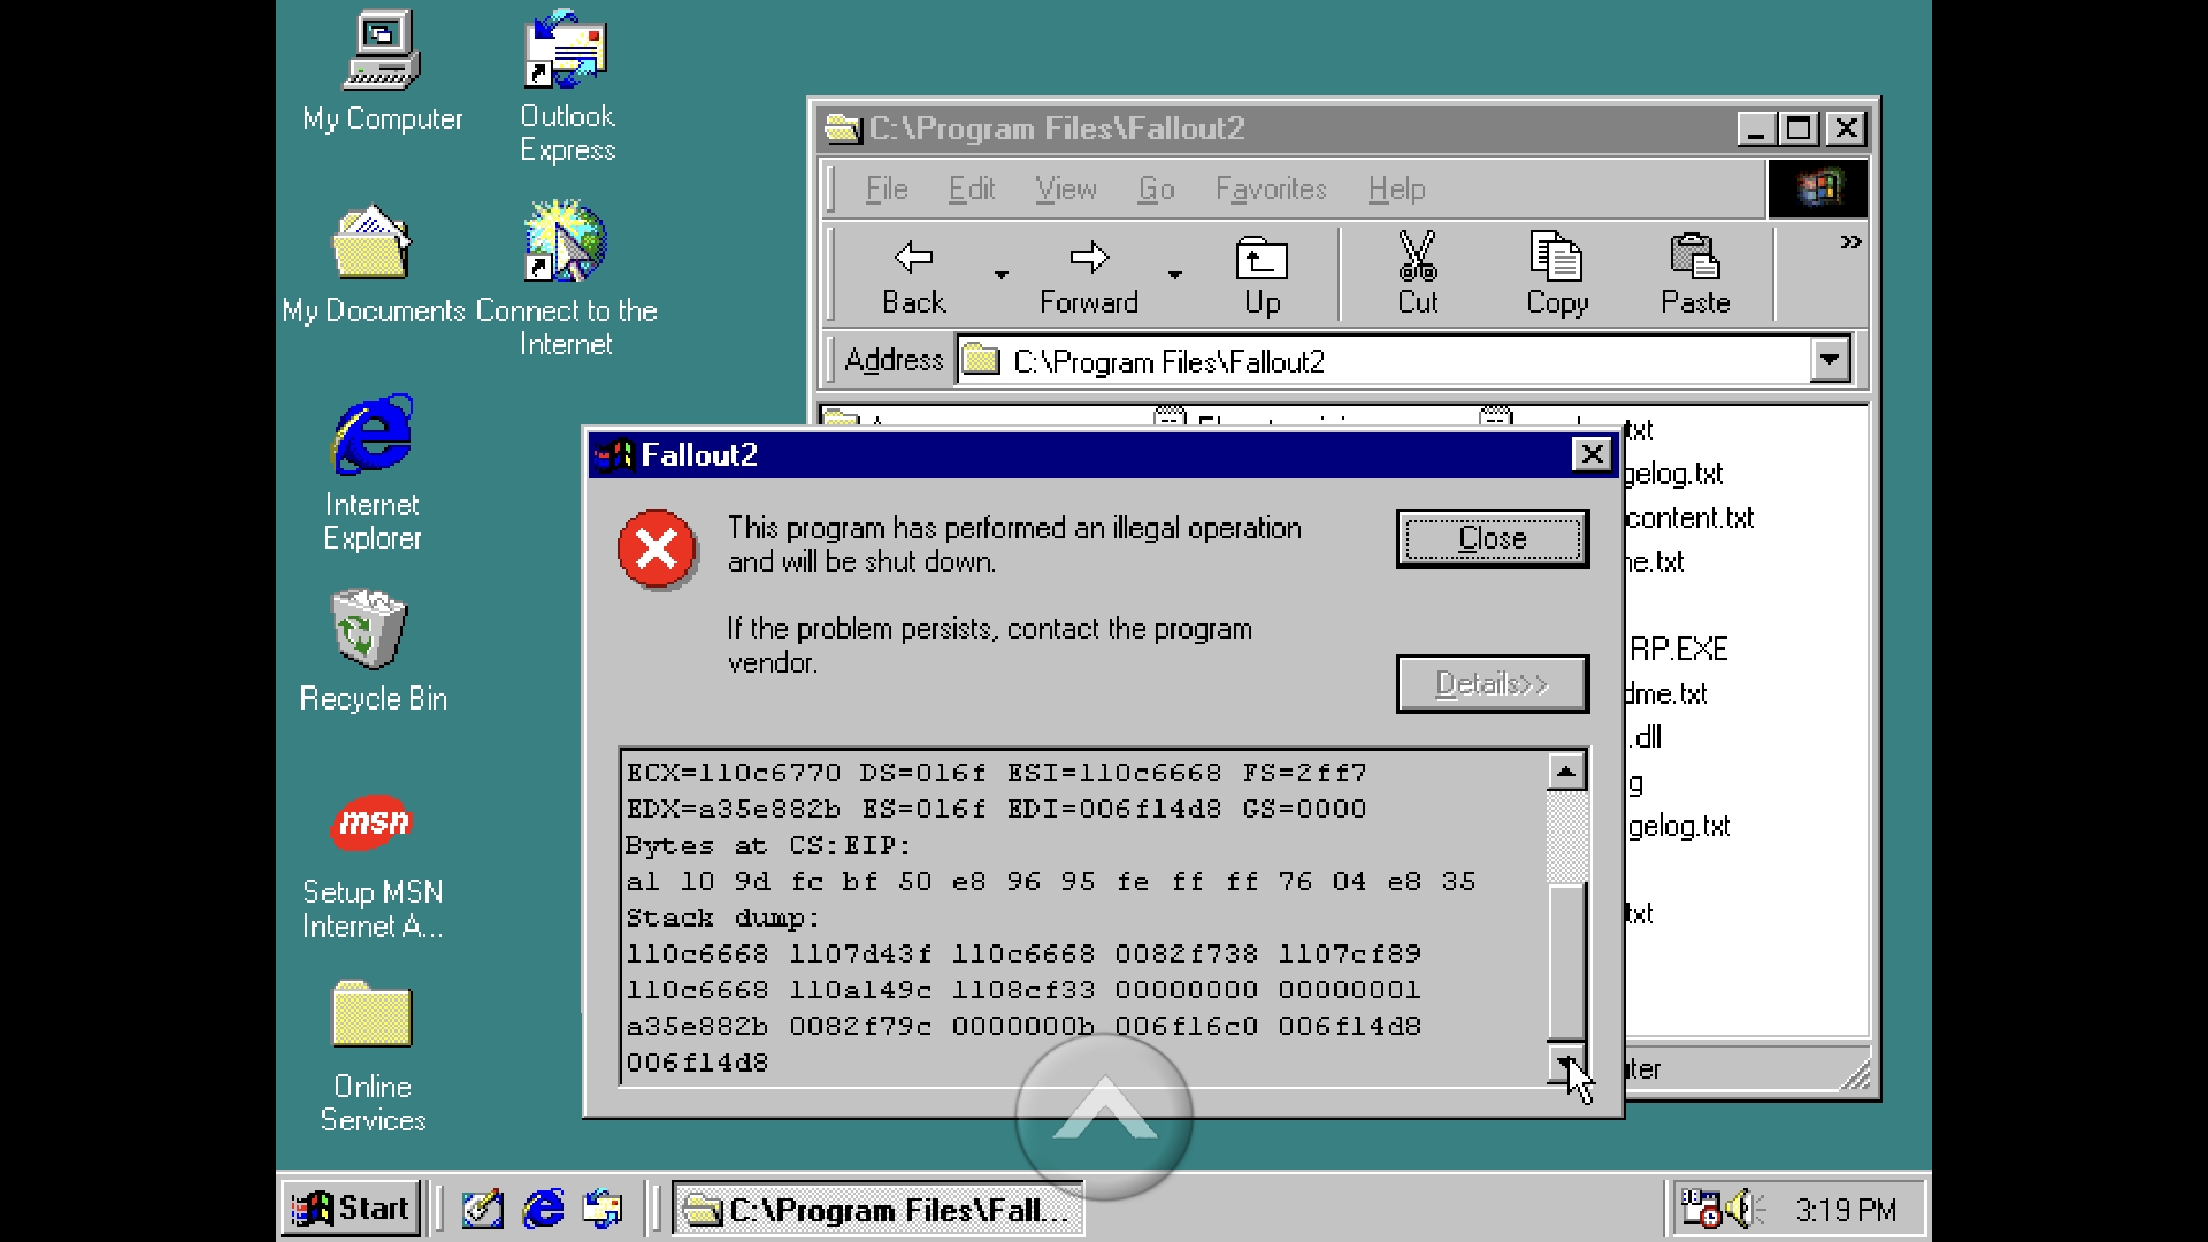Image resolution: width=2208 pixels, height=1242 pixels.
Task: Click the red error icon in dialog
Action: pos(656,549)
